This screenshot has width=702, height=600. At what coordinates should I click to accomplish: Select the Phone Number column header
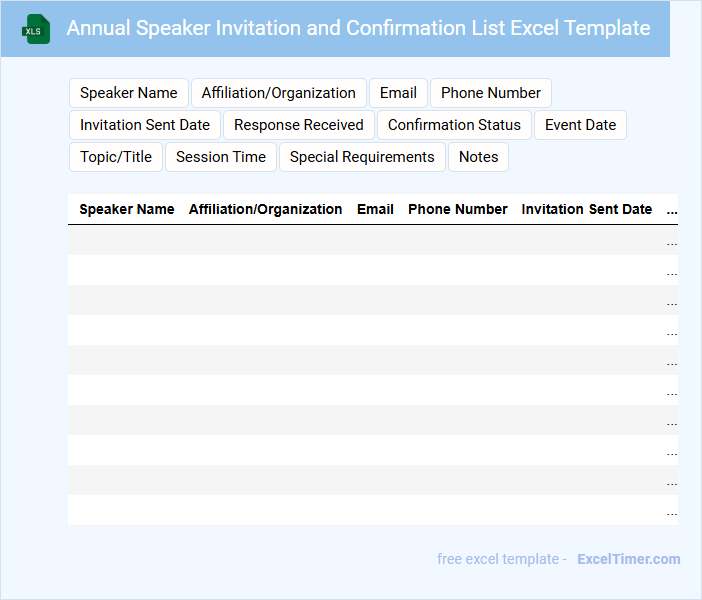[458, 210]
